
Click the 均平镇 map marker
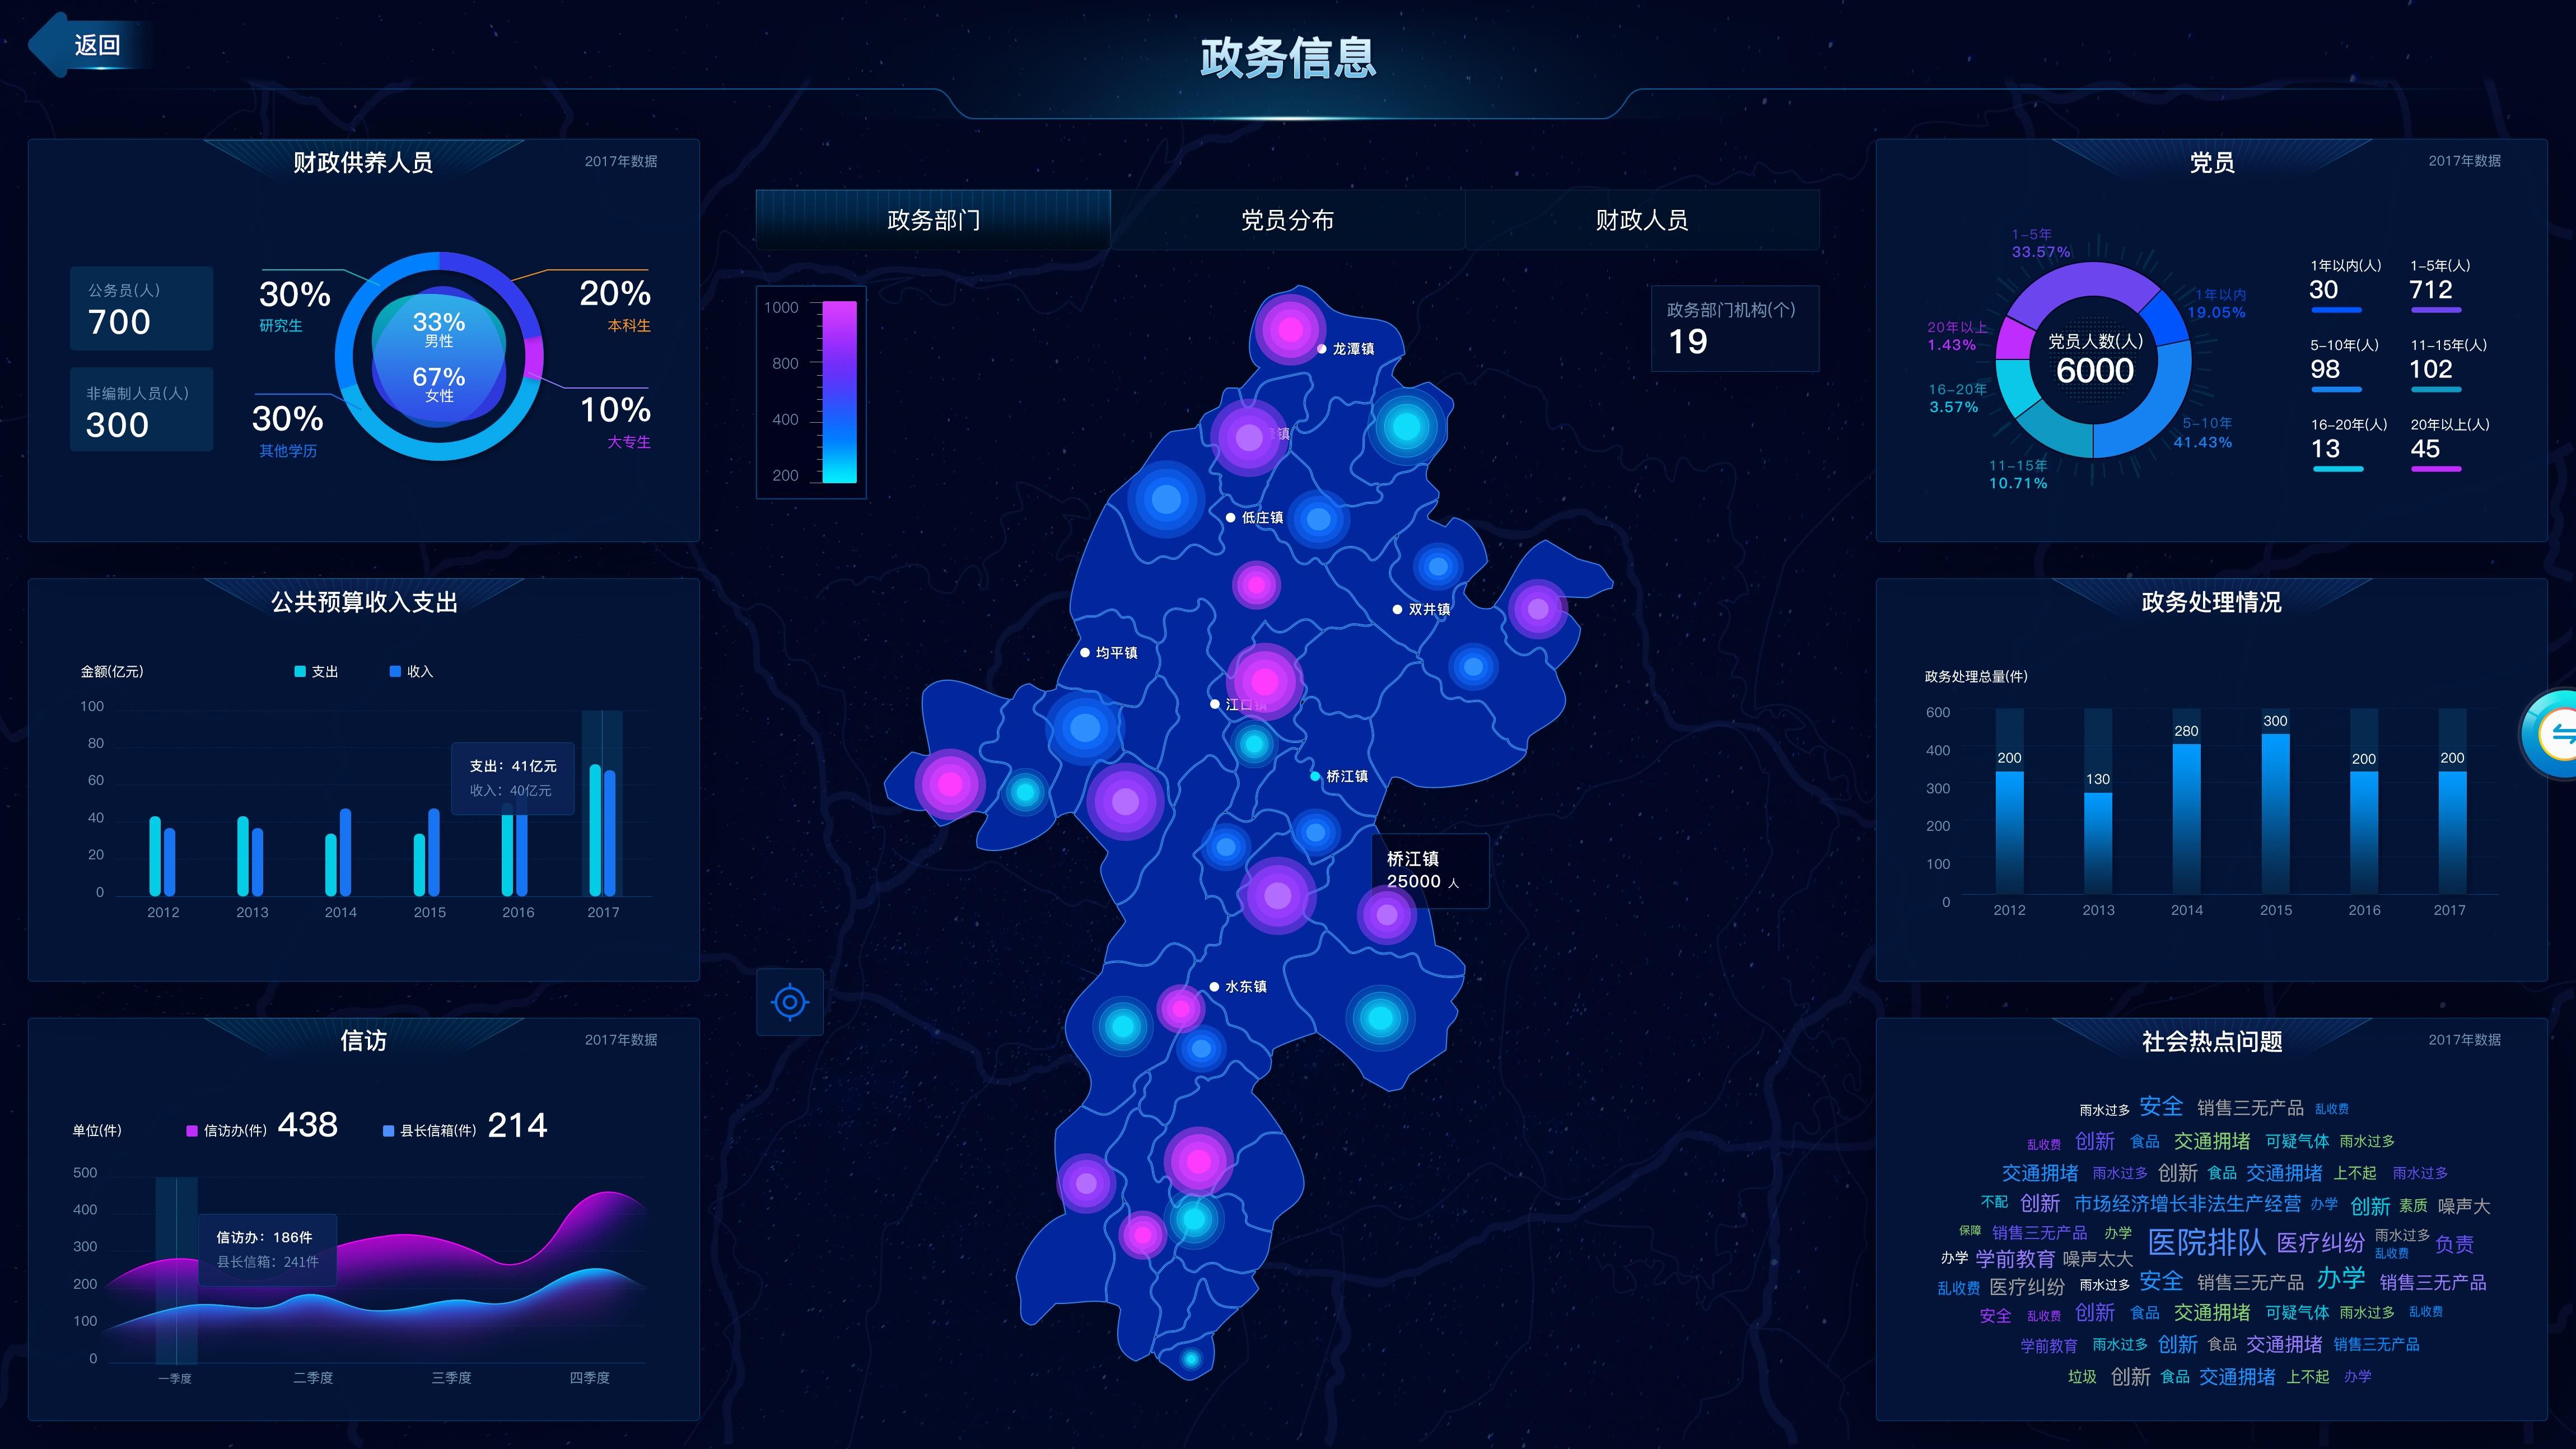pyautogui.click(x=1085, y=653)
